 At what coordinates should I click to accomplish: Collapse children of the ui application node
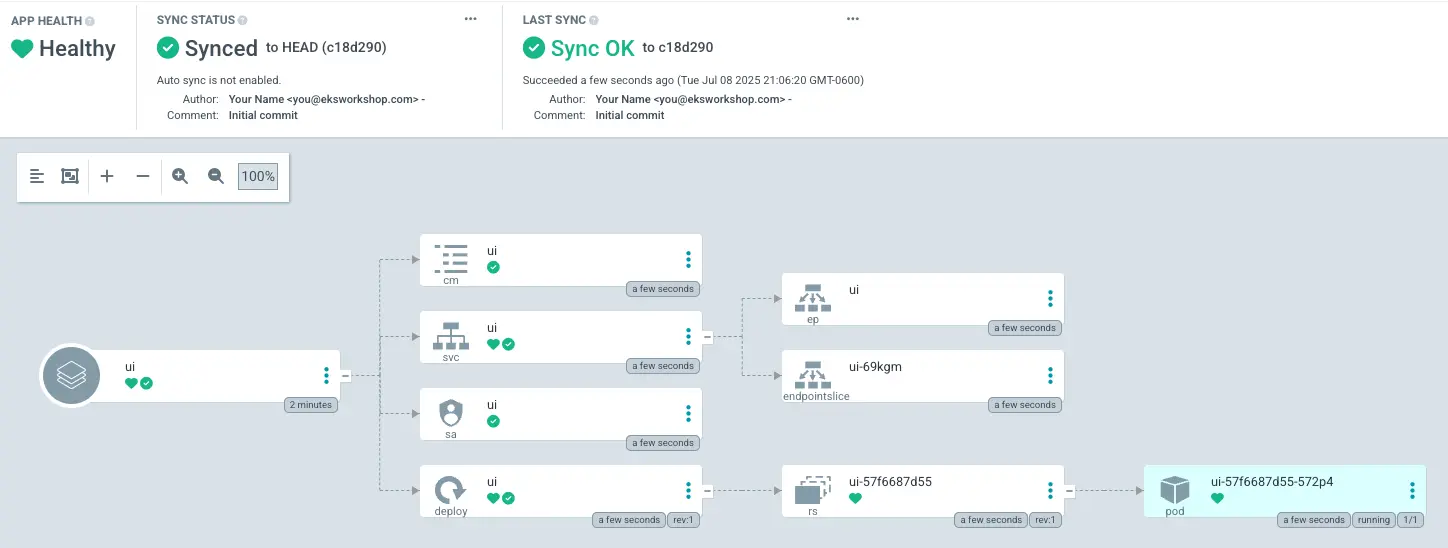pos(346,376)
